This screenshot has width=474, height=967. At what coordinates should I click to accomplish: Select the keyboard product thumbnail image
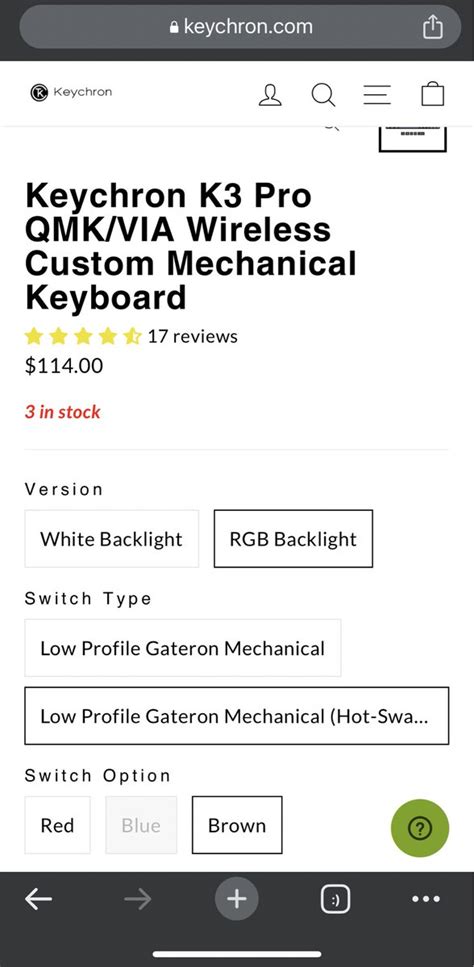click(412, 138)
